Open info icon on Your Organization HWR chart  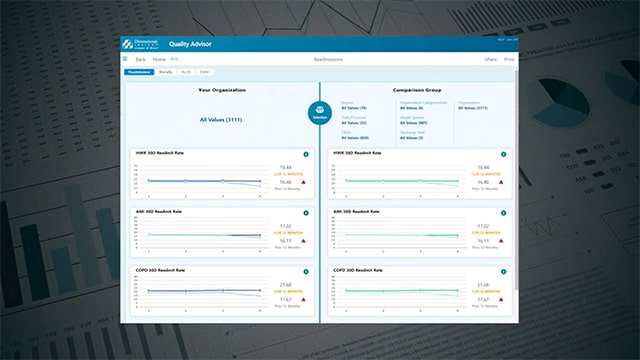coord(306,154)
